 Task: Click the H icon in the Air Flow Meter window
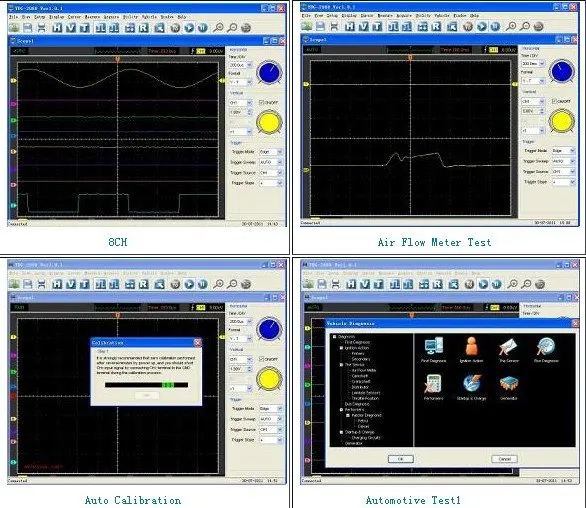(x=350, y=26)
